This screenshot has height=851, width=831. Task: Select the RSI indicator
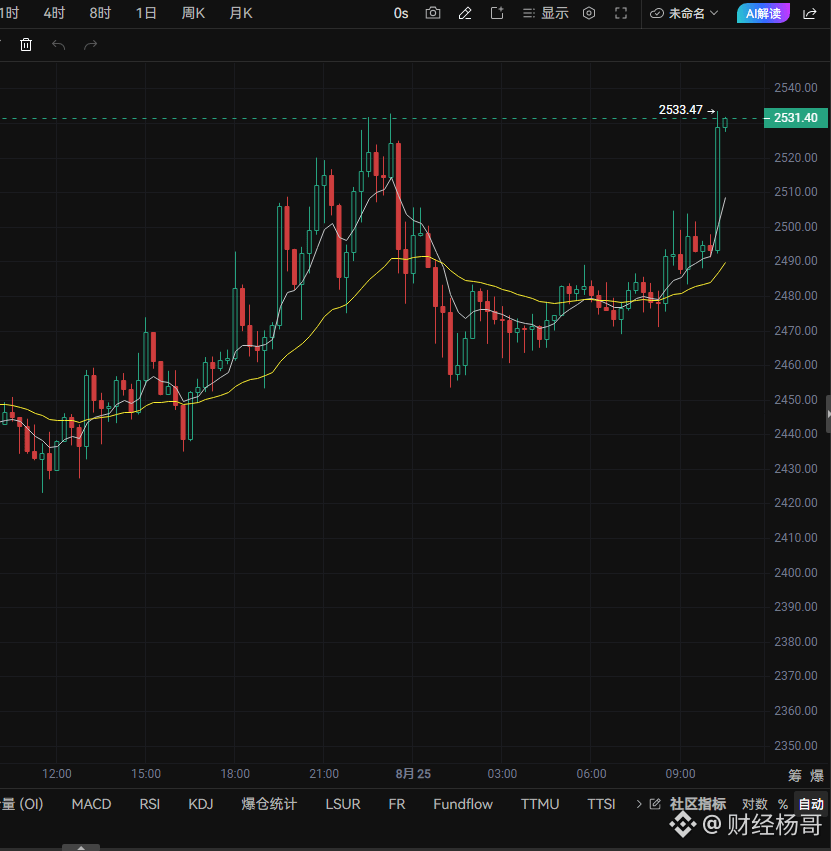click(150, 804)
